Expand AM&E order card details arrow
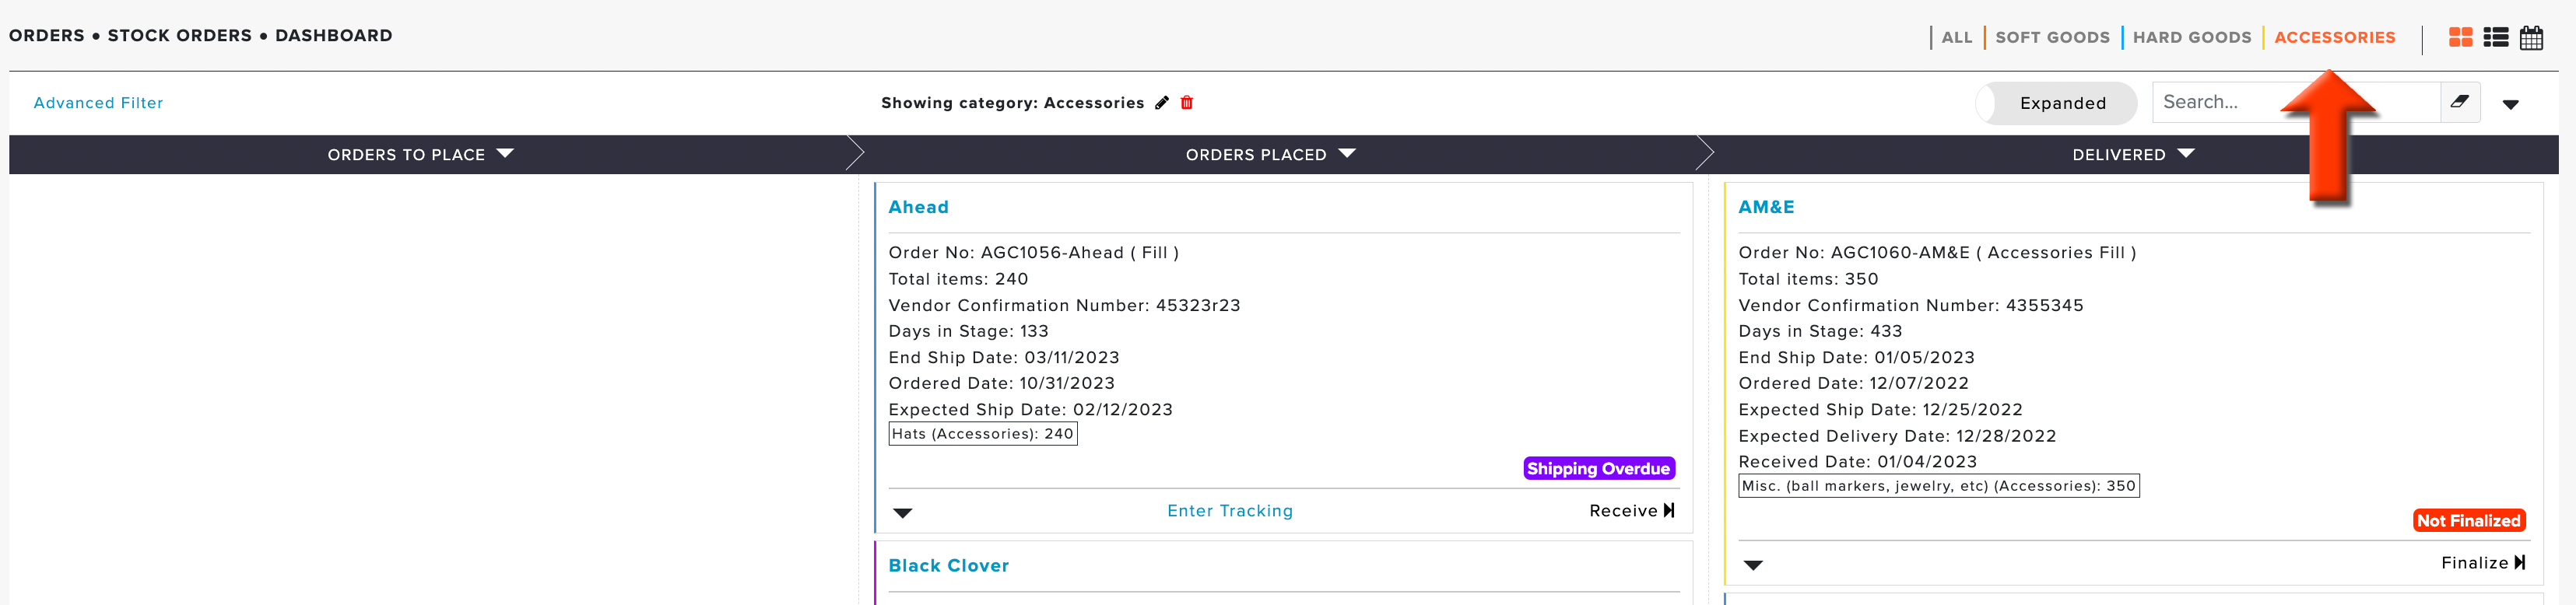The image size is (2576, 605). tap(1753, 565)
